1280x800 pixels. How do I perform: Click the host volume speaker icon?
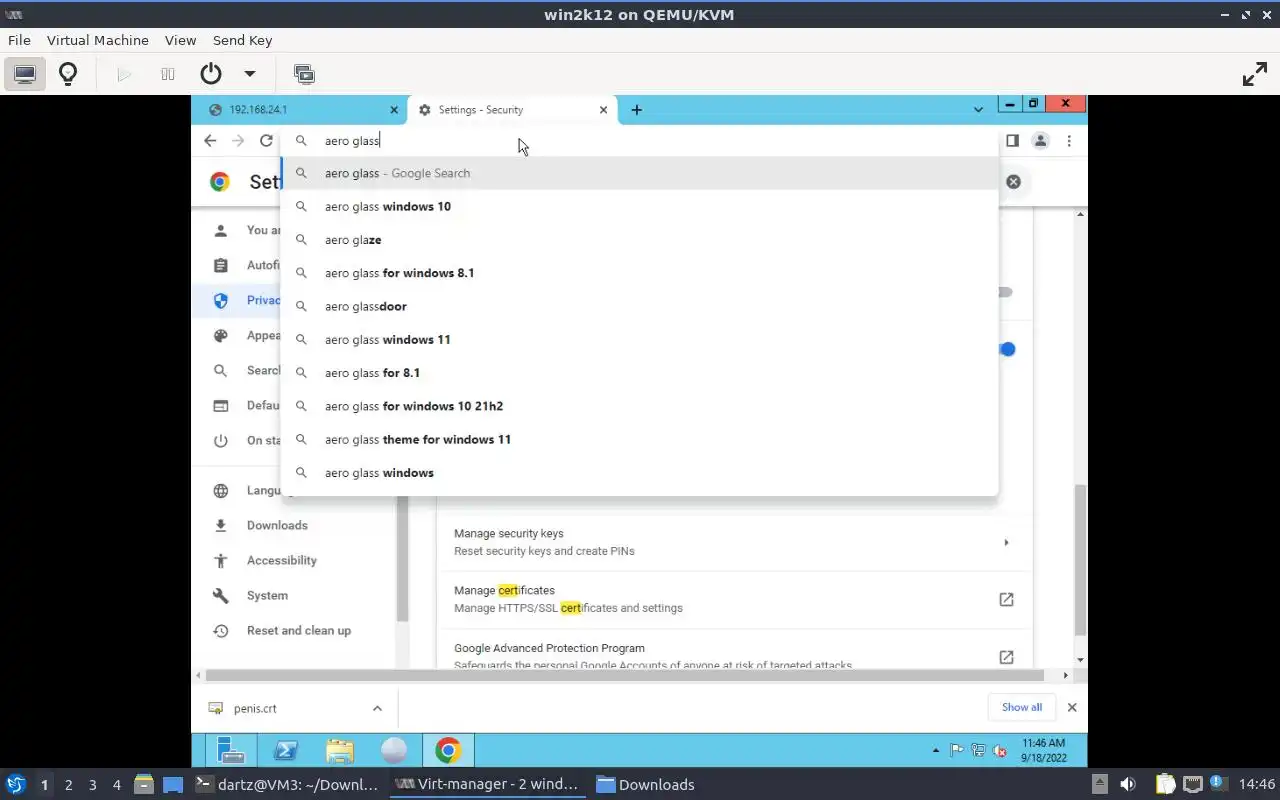1128,785
